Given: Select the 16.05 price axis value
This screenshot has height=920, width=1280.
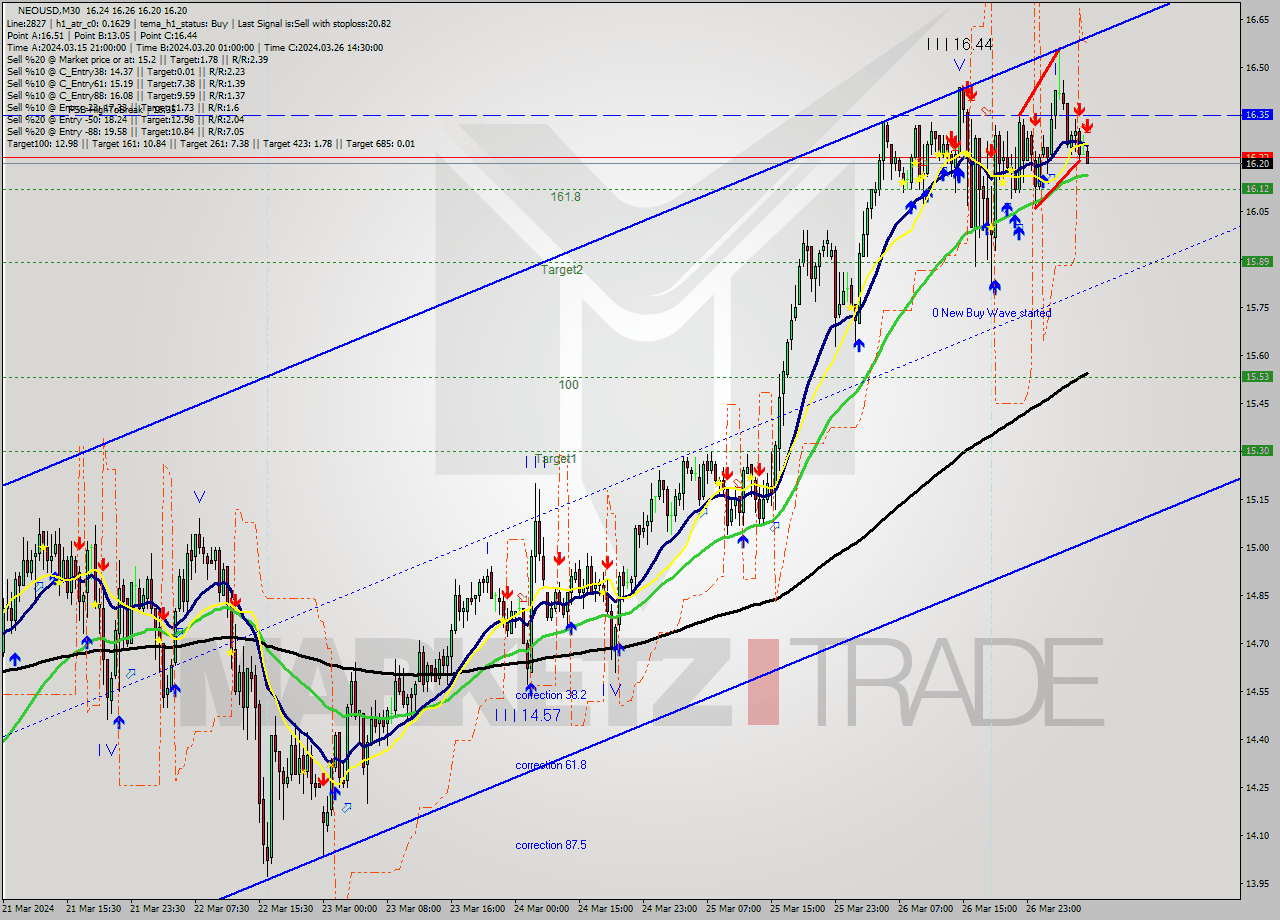Looking at the screenshot, I should point(1256,211).
